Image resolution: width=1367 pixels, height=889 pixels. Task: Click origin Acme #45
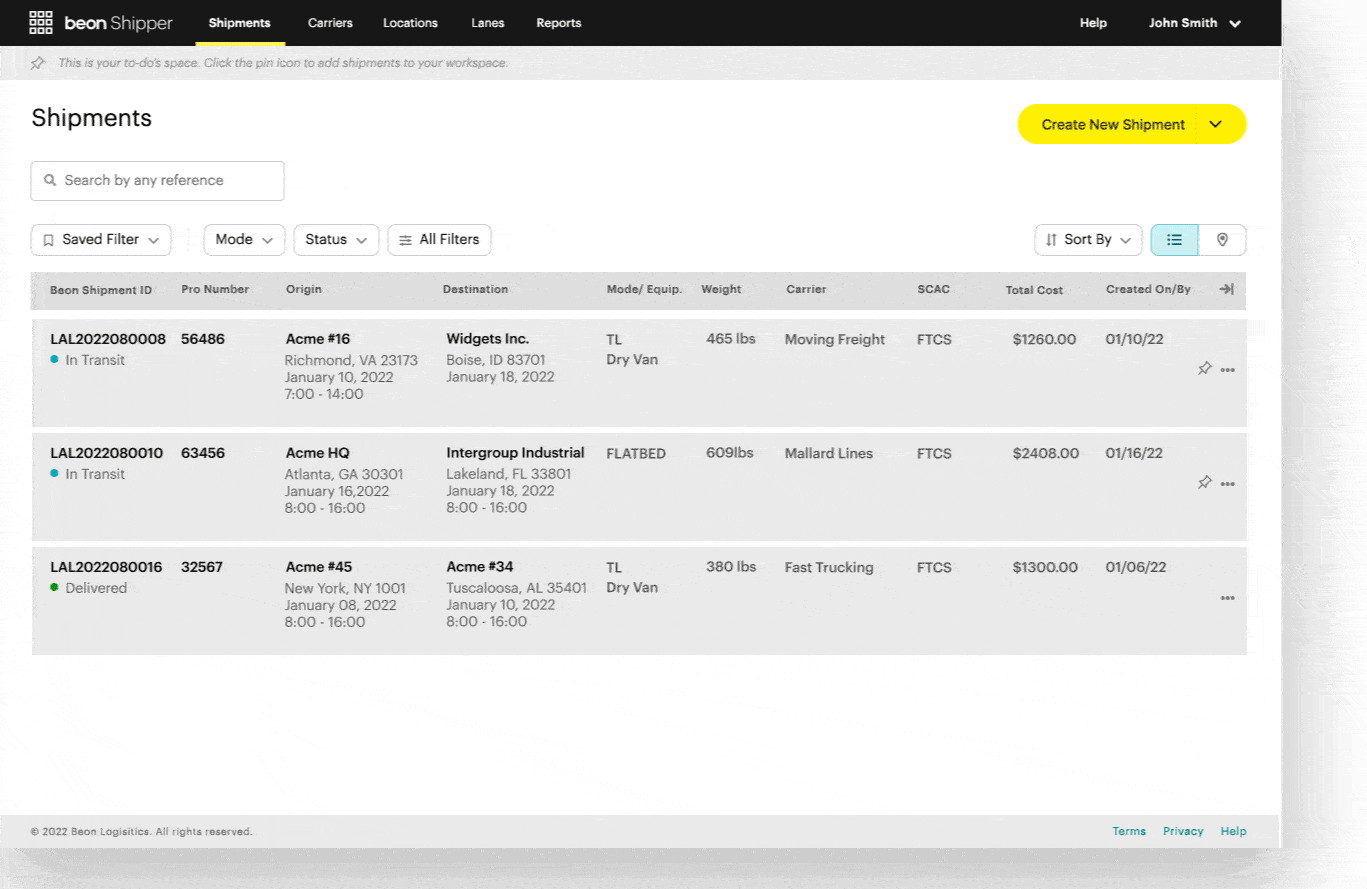click(319, 567)
